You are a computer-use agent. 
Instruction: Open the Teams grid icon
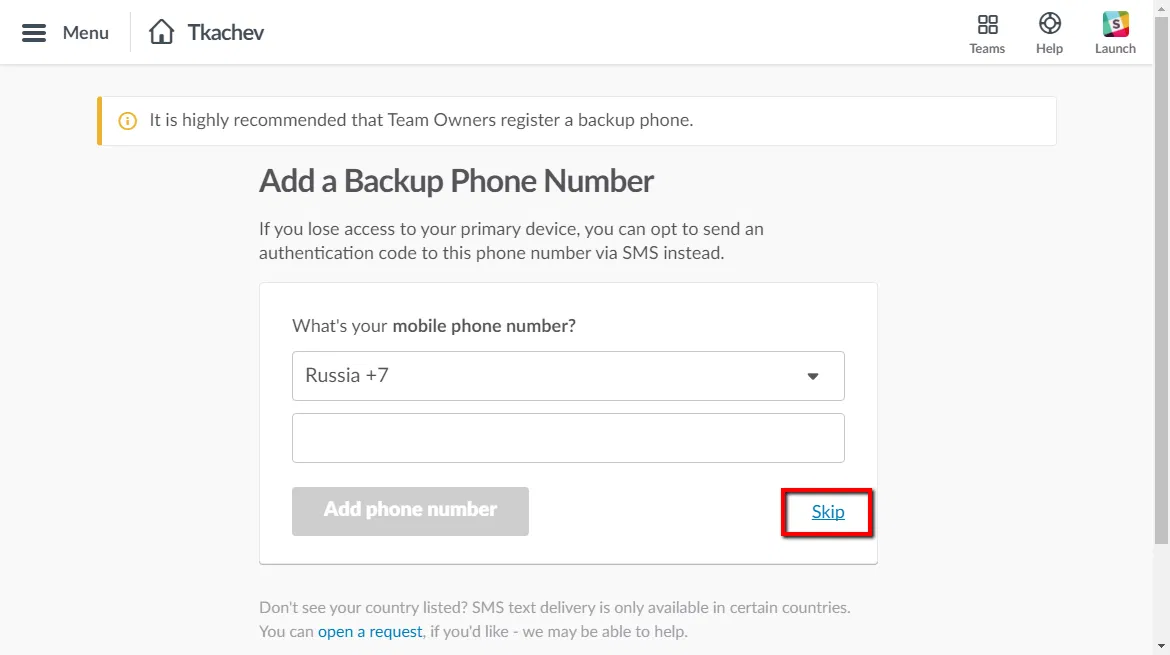click(987, 24)
